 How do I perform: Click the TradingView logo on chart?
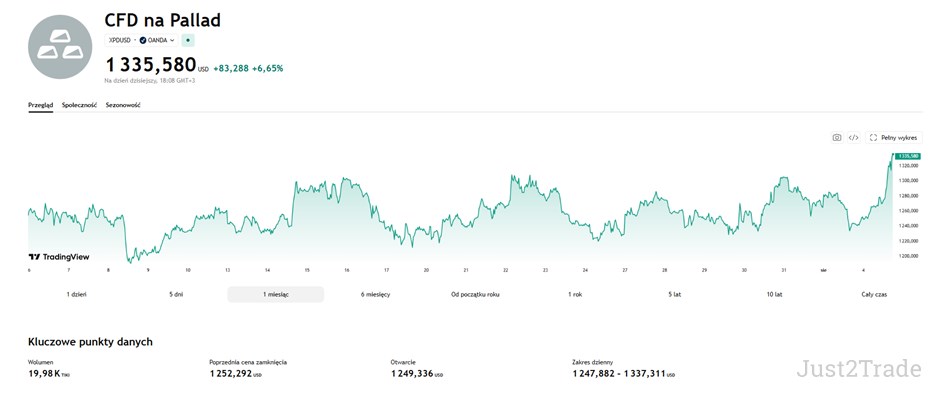click(59, 257)
